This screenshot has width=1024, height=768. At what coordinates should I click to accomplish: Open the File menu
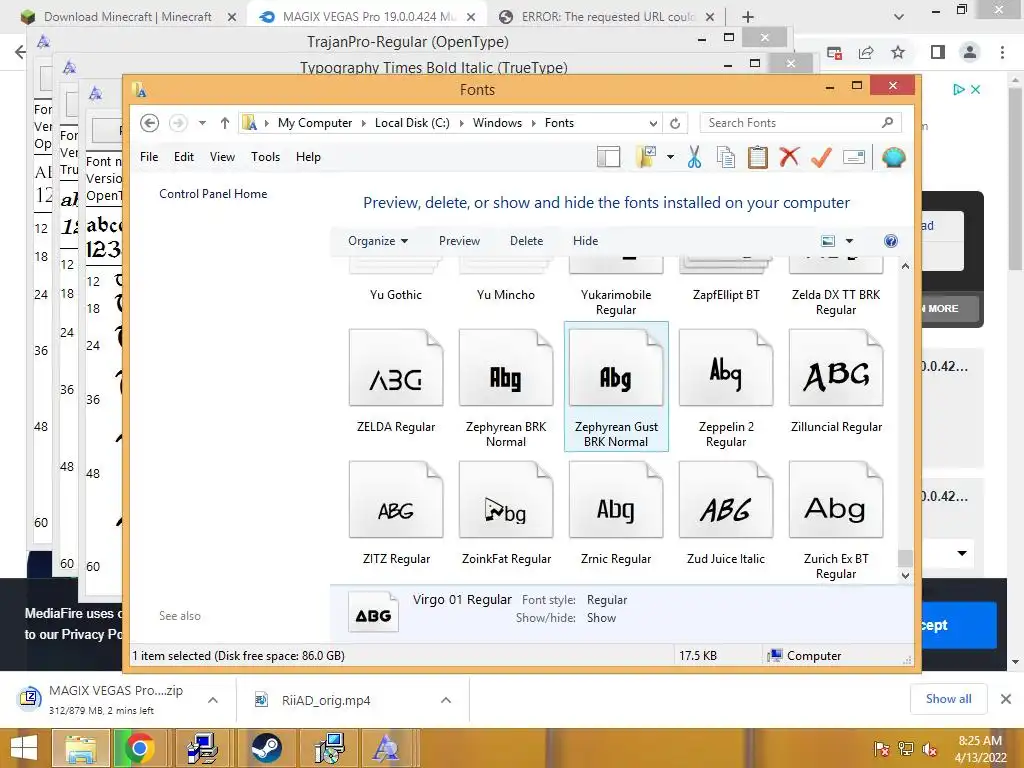tap(149, 157)
